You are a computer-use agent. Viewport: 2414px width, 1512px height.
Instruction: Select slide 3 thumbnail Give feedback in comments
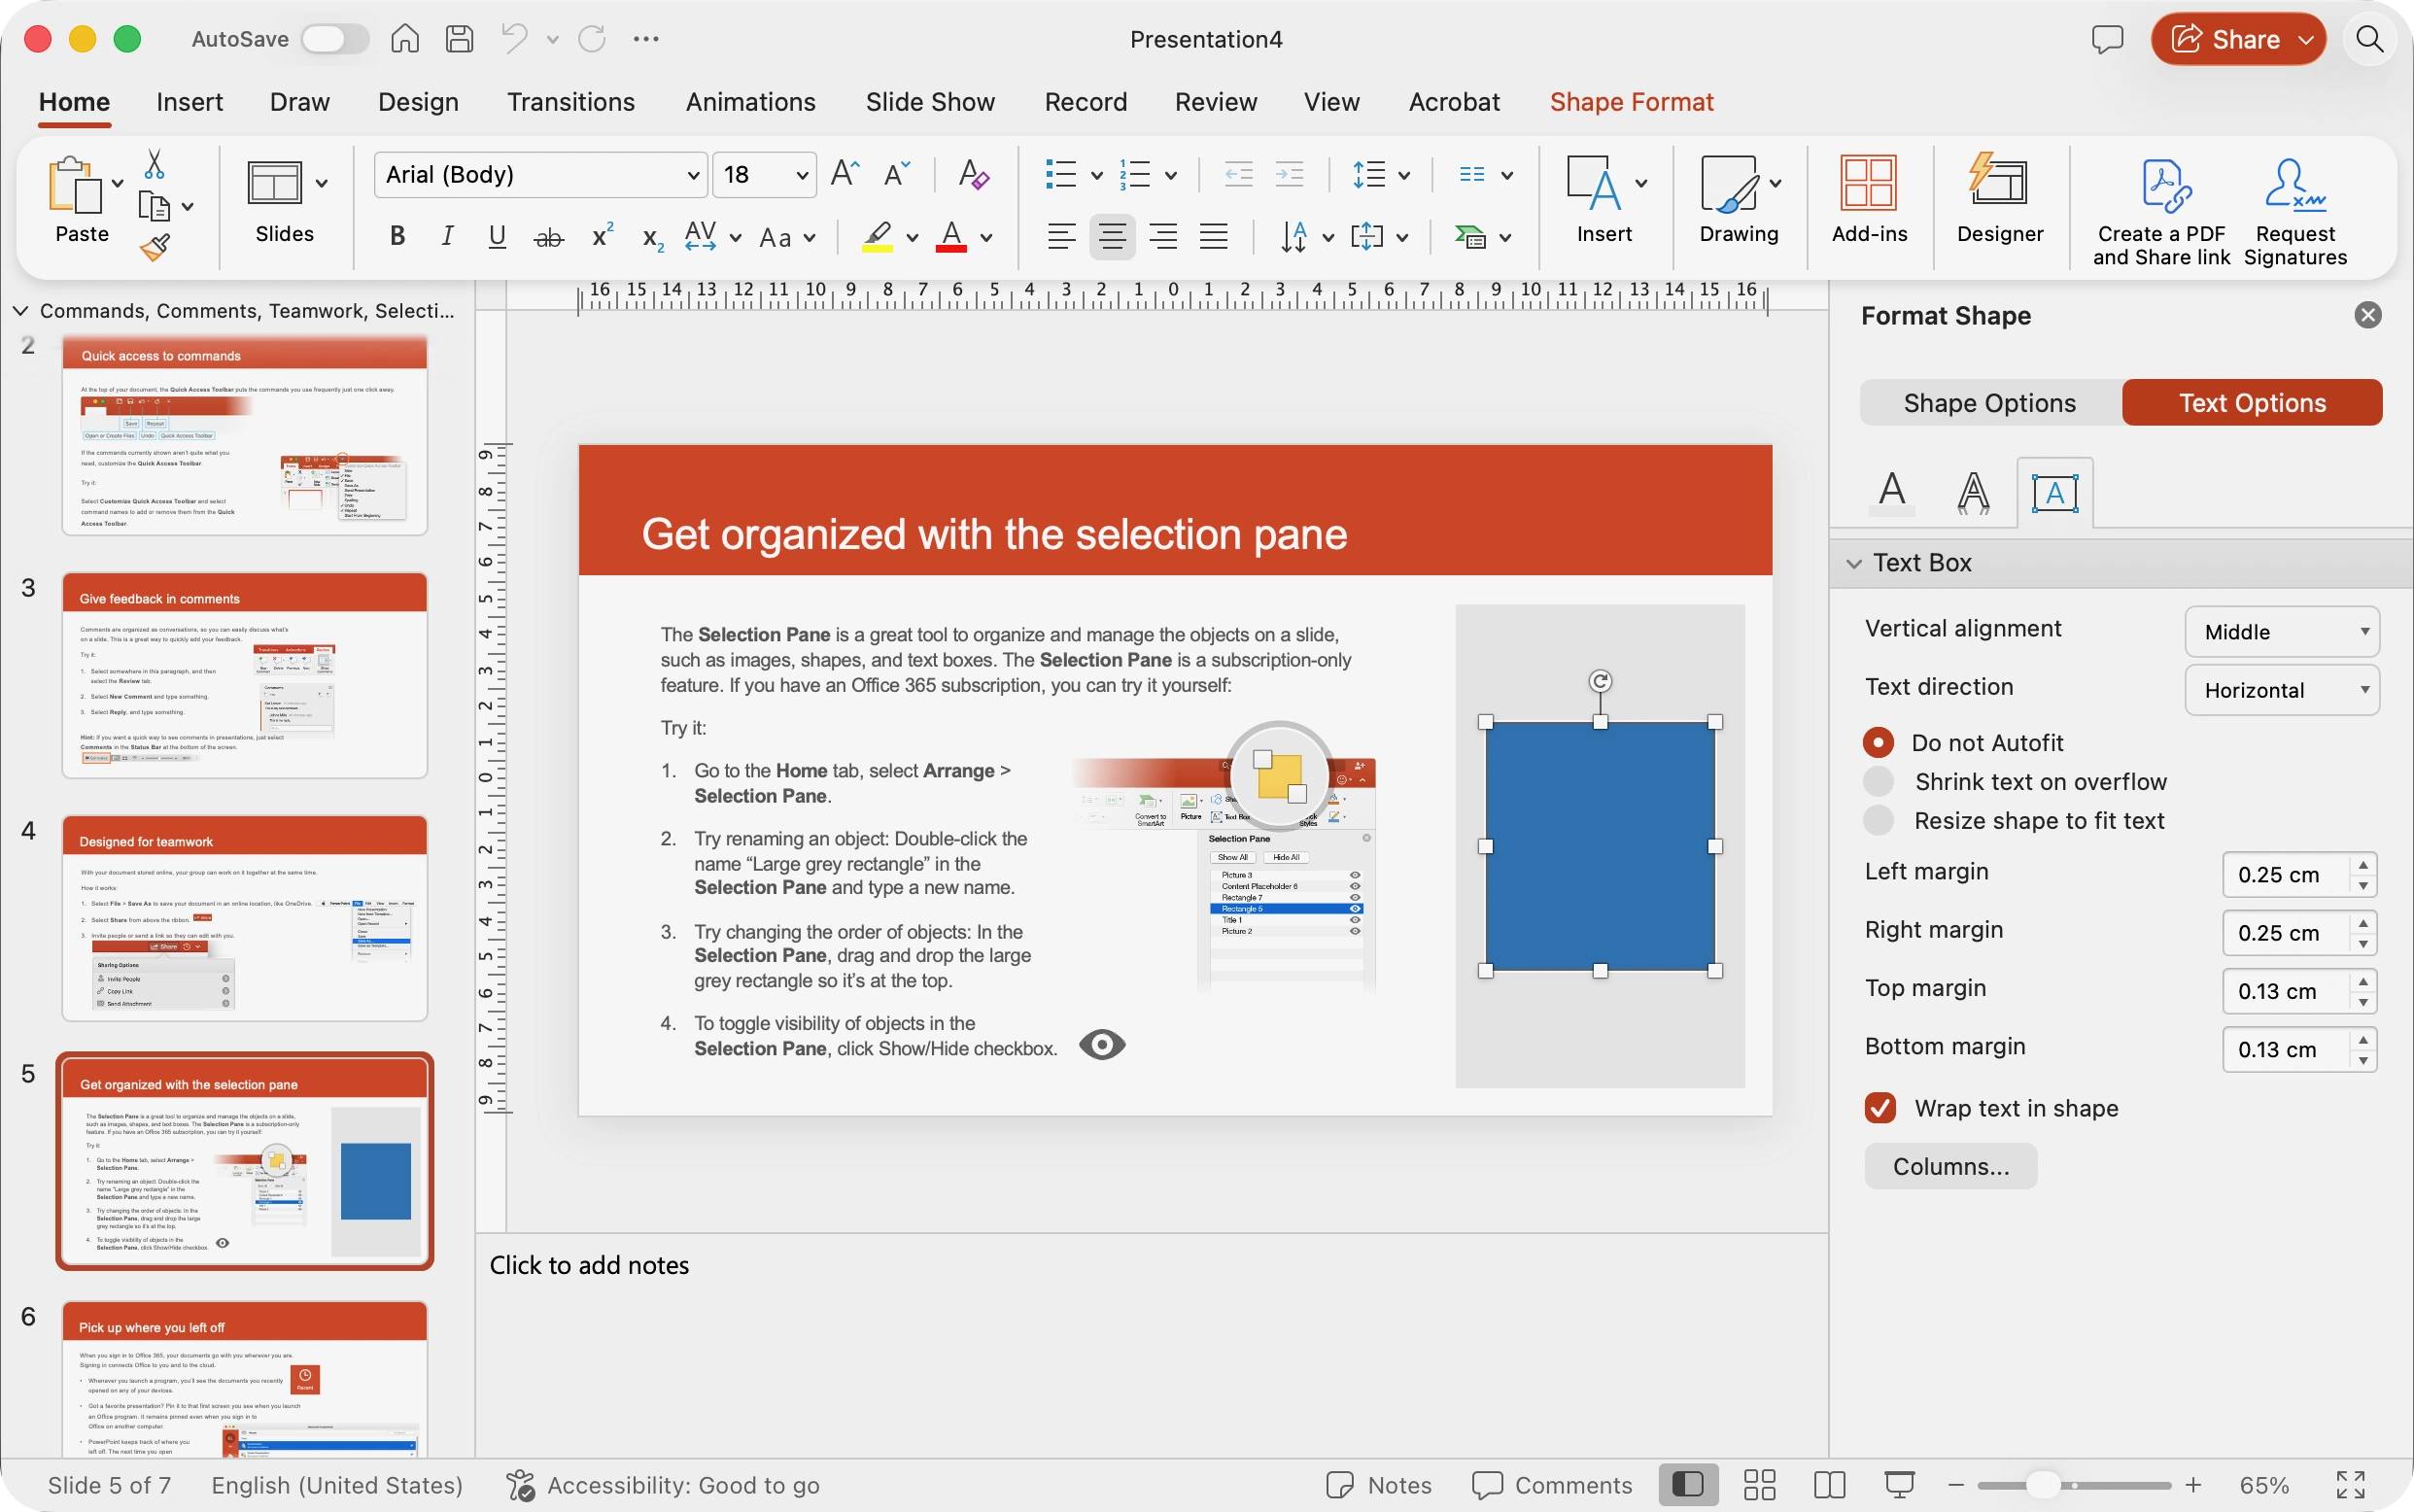(x=245, y=675)
